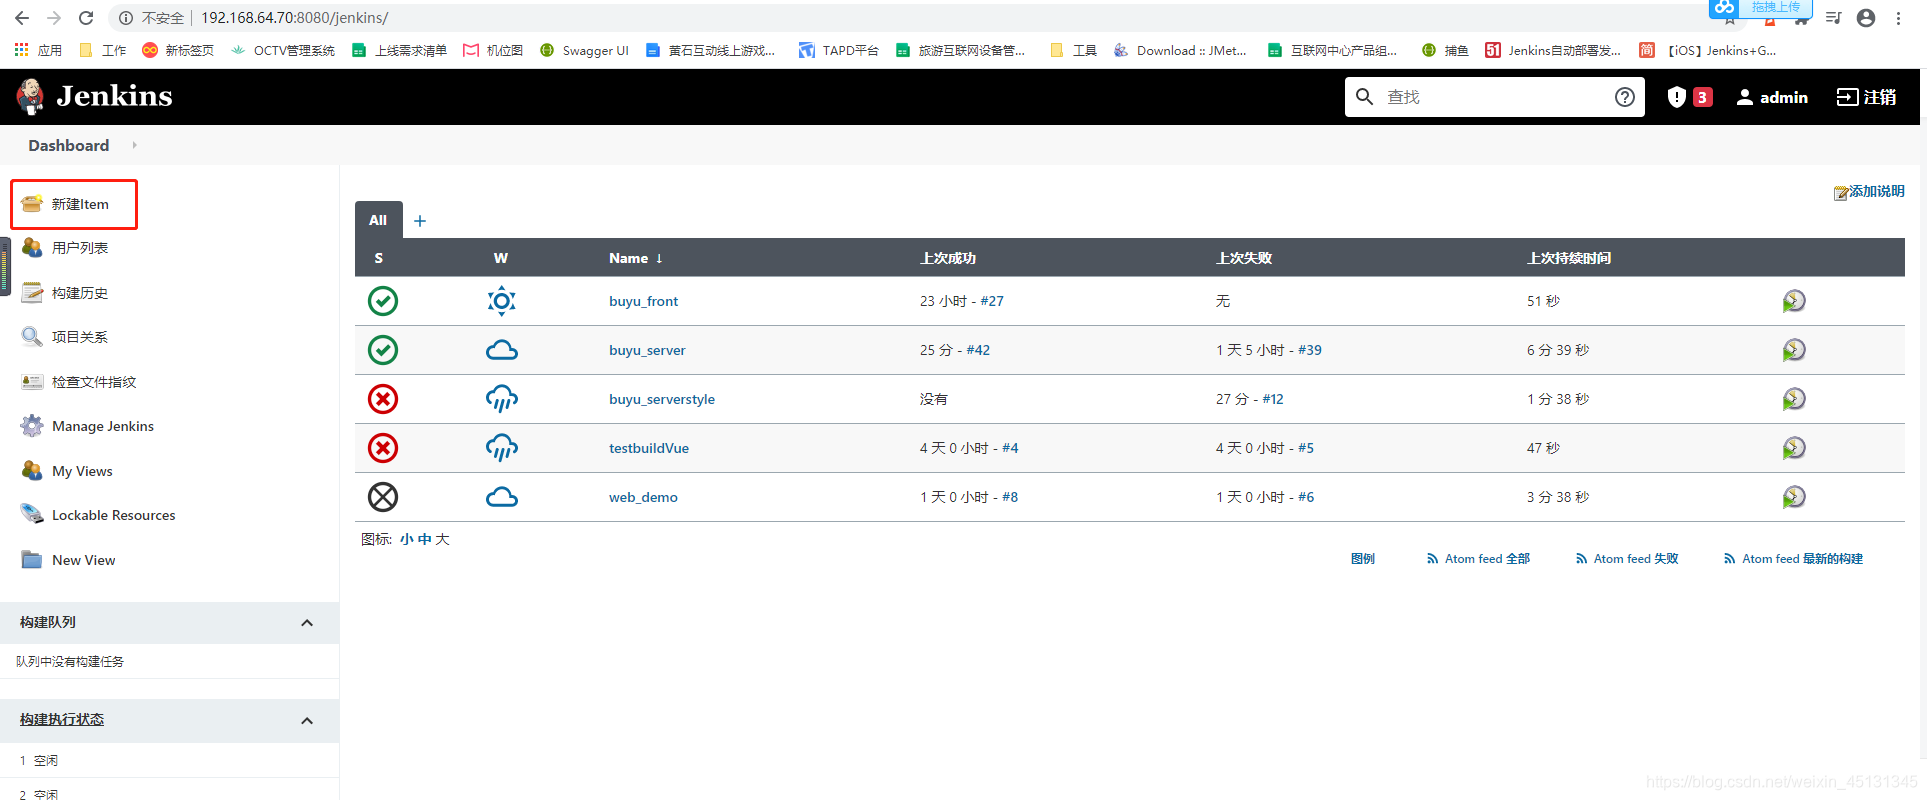Open the web_demo job
Viewport: 1927px width, 800px height.
point(643,497)
